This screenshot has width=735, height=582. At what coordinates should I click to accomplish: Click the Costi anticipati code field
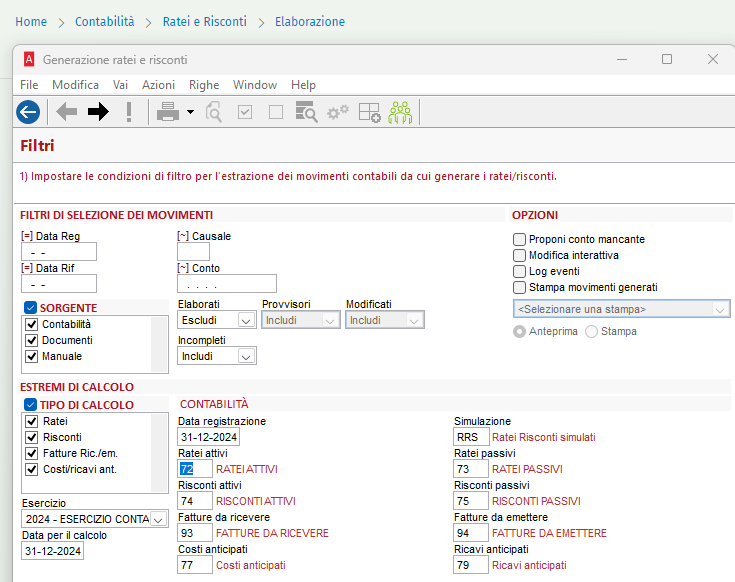[x=195, y=565]
